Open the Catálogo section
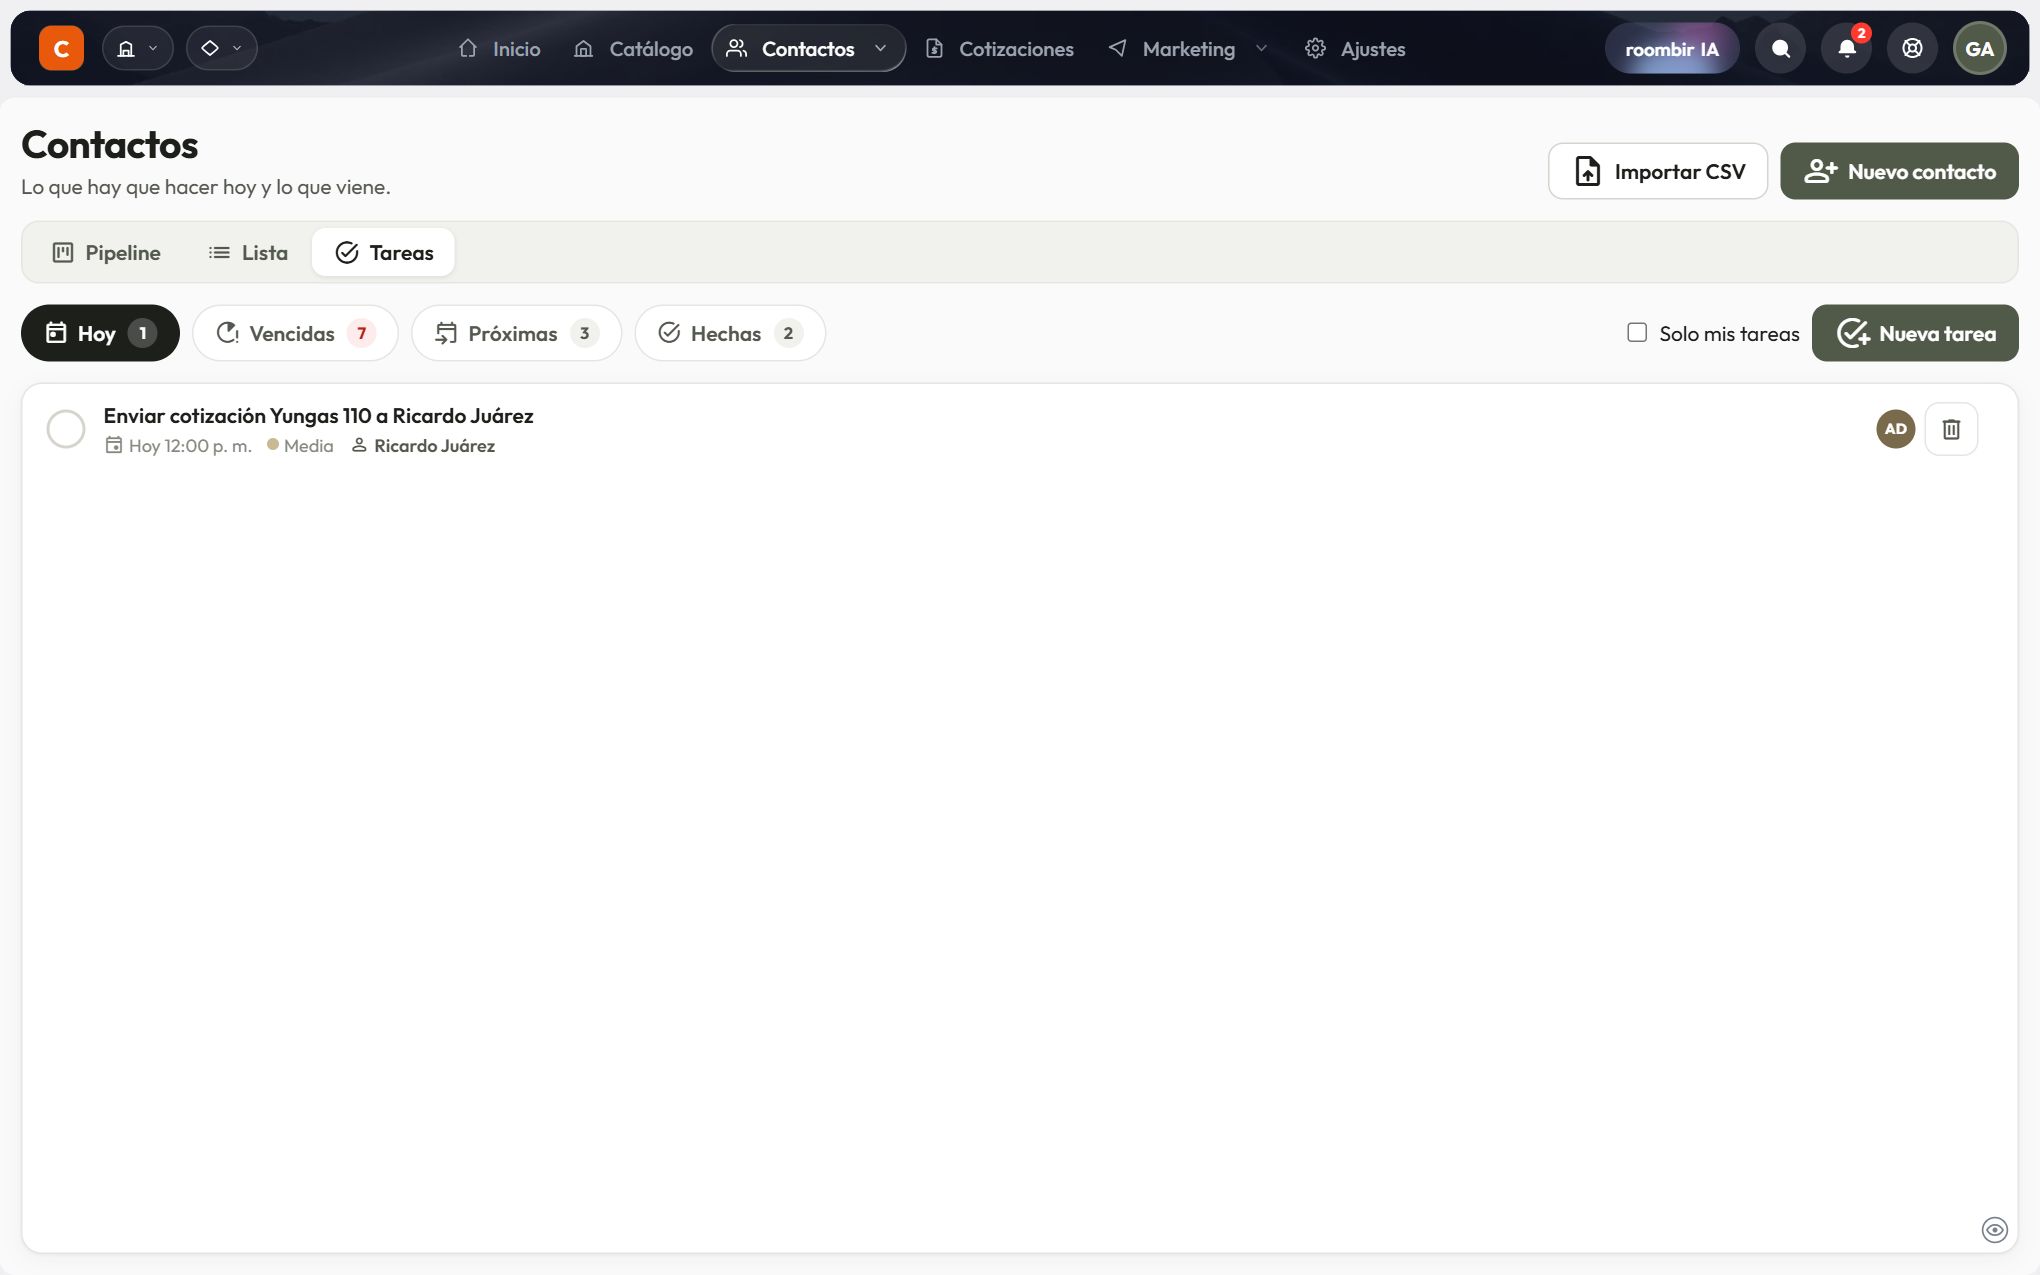Viewport: 2040px width, 1275px height. (x=633, y=48)
